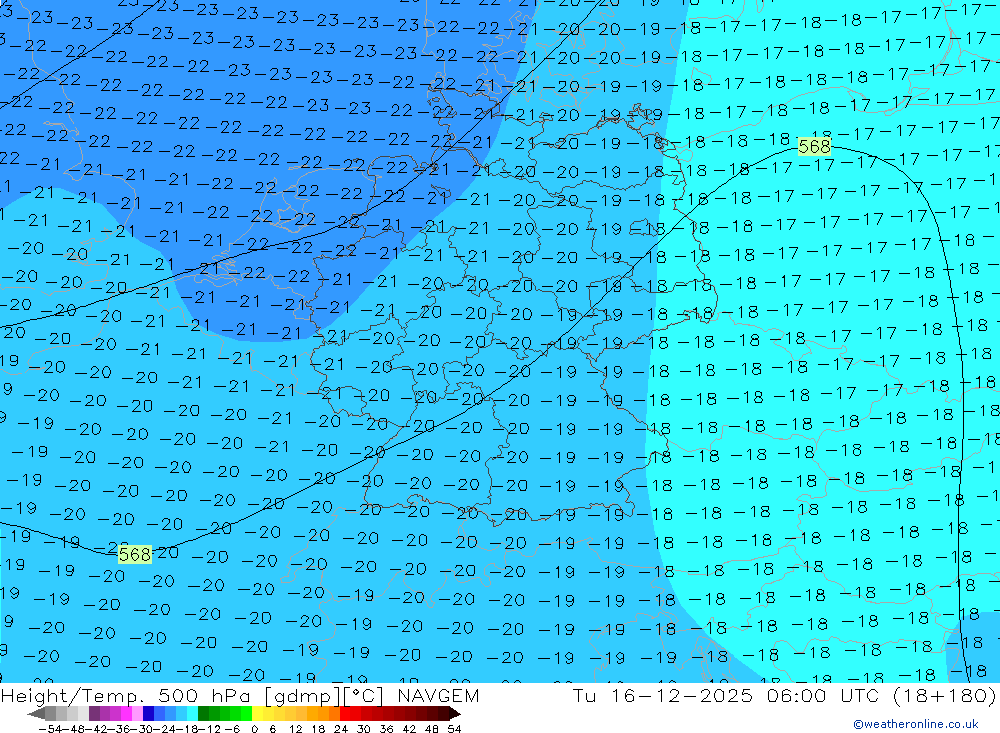
Task: Click the '[gdmp][°C]' units text in the title
Action: 327,695
